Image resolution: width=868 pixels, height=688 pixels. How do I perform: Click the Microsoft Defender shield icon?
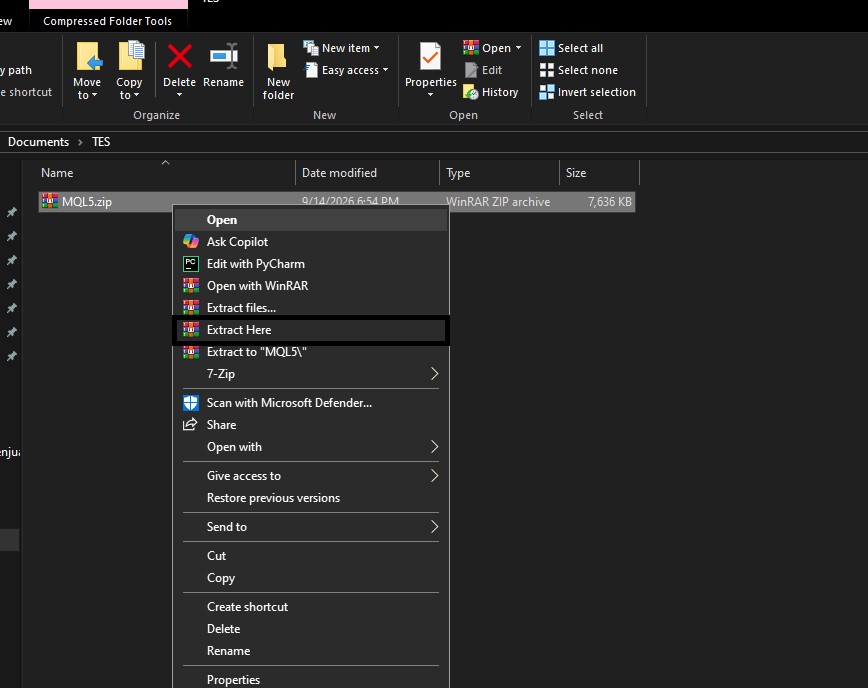pos(191,402)
